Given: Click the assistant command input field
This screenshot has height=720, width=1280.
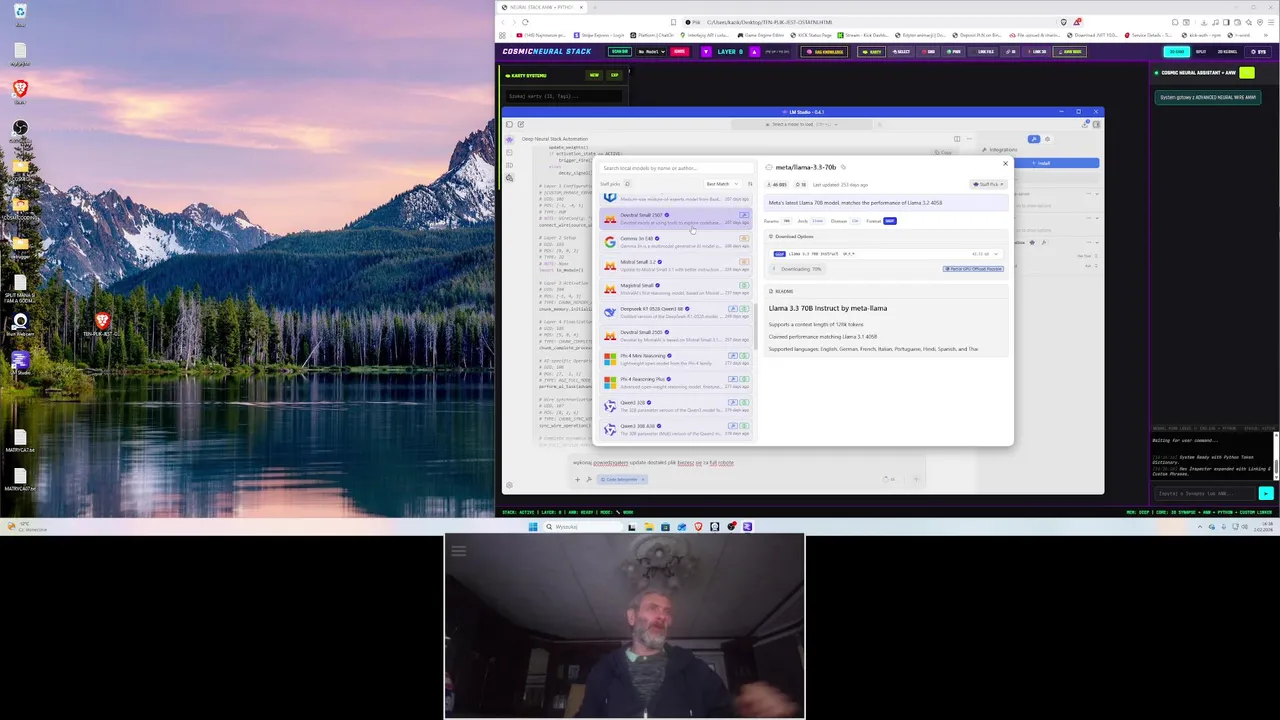Looking at the screenshot, I should pos(1205,493).
